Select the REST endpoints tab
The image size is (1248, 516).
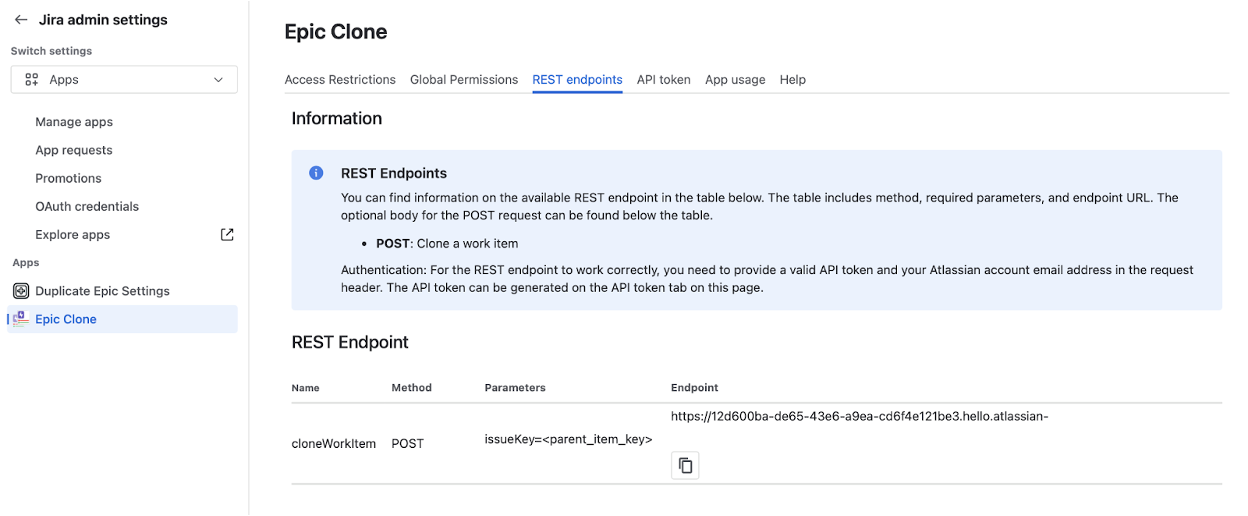[x=577, y=80]
